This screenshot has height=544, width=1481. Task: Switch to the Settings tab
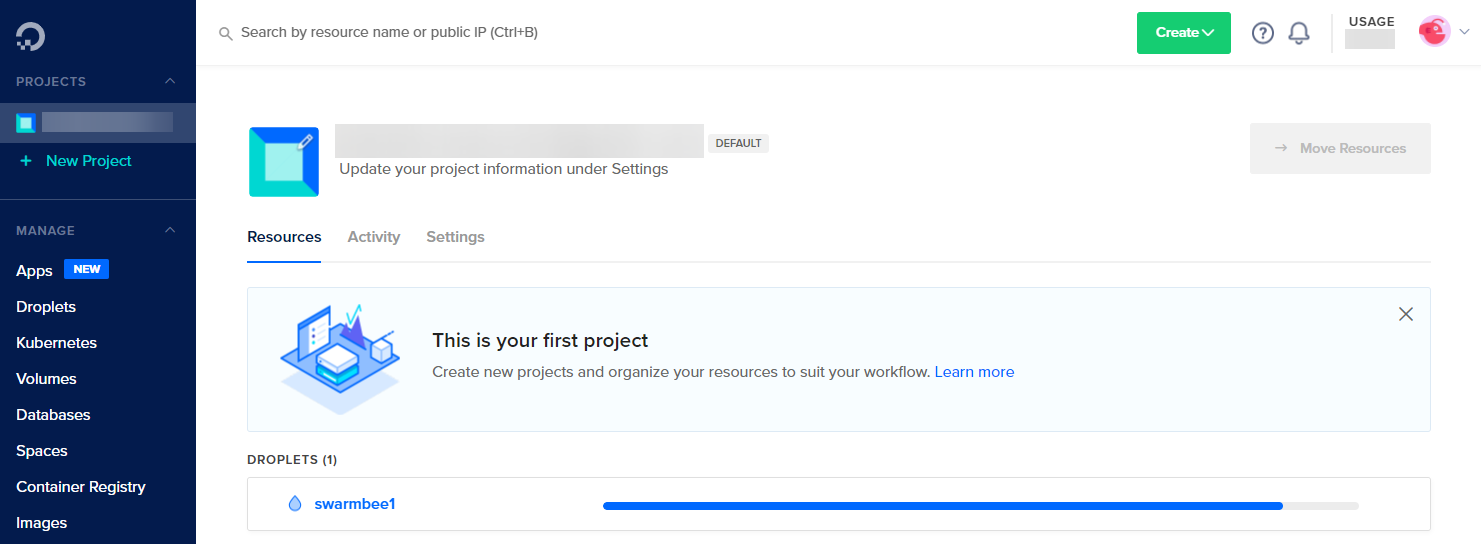pos(455,237)
